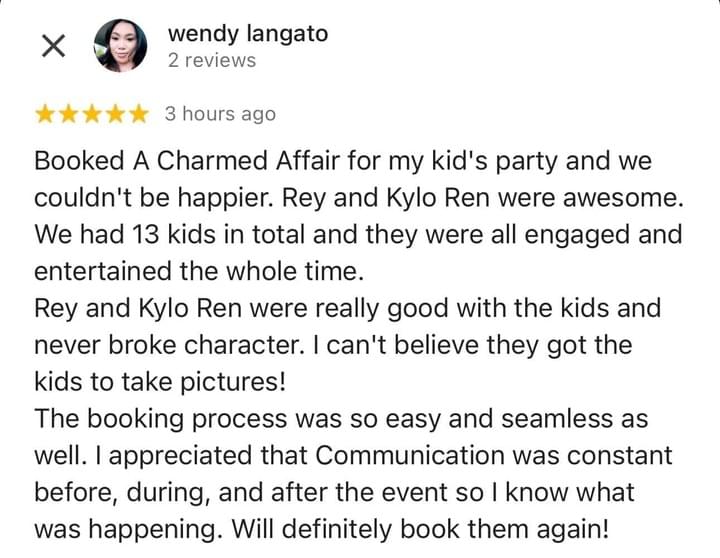Open wendy langato's profile picture
The image size is (720, 558).
click(121, 46)
